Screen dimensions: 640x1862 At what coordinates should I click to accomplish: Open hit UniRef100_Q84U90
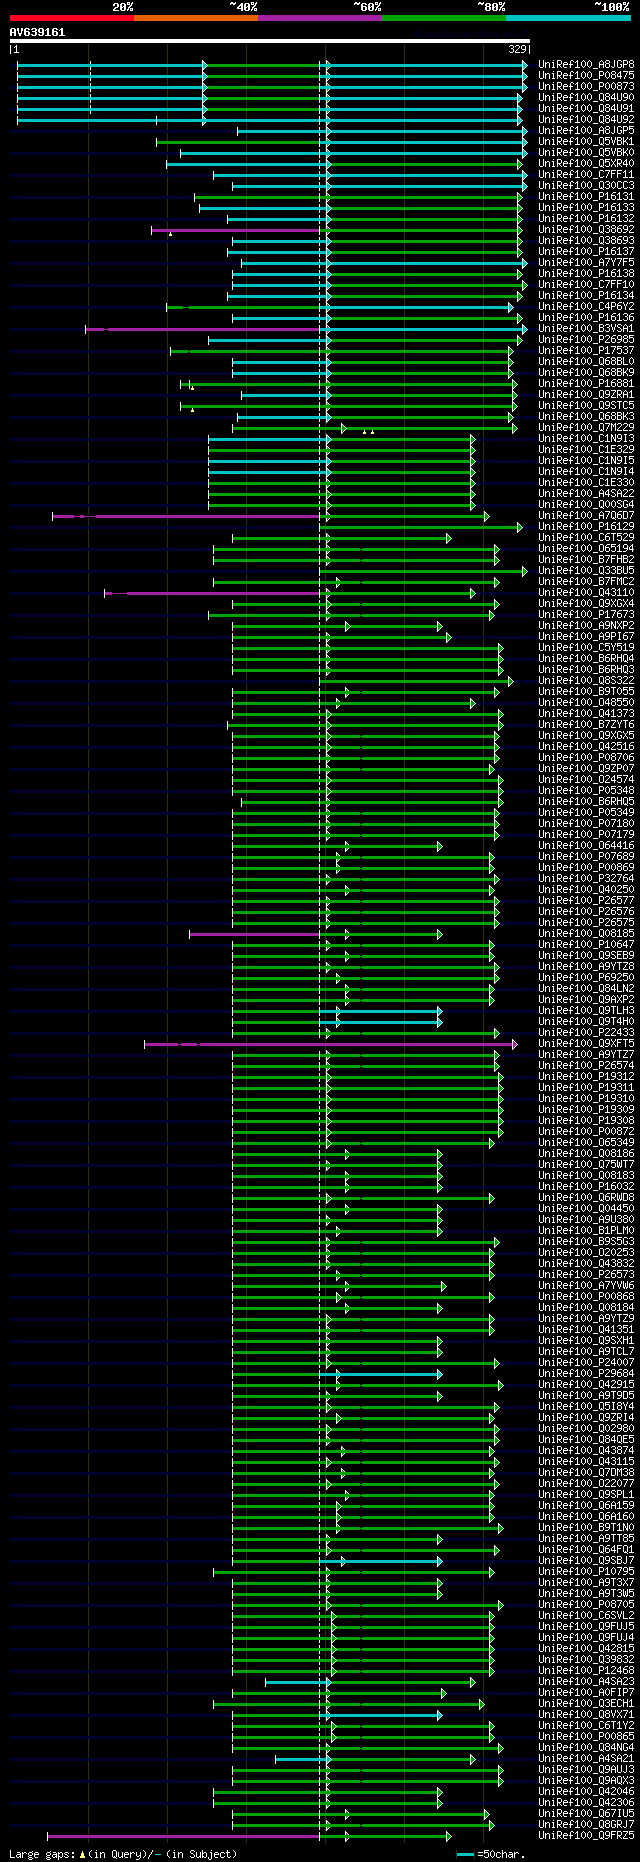[586, 97]
